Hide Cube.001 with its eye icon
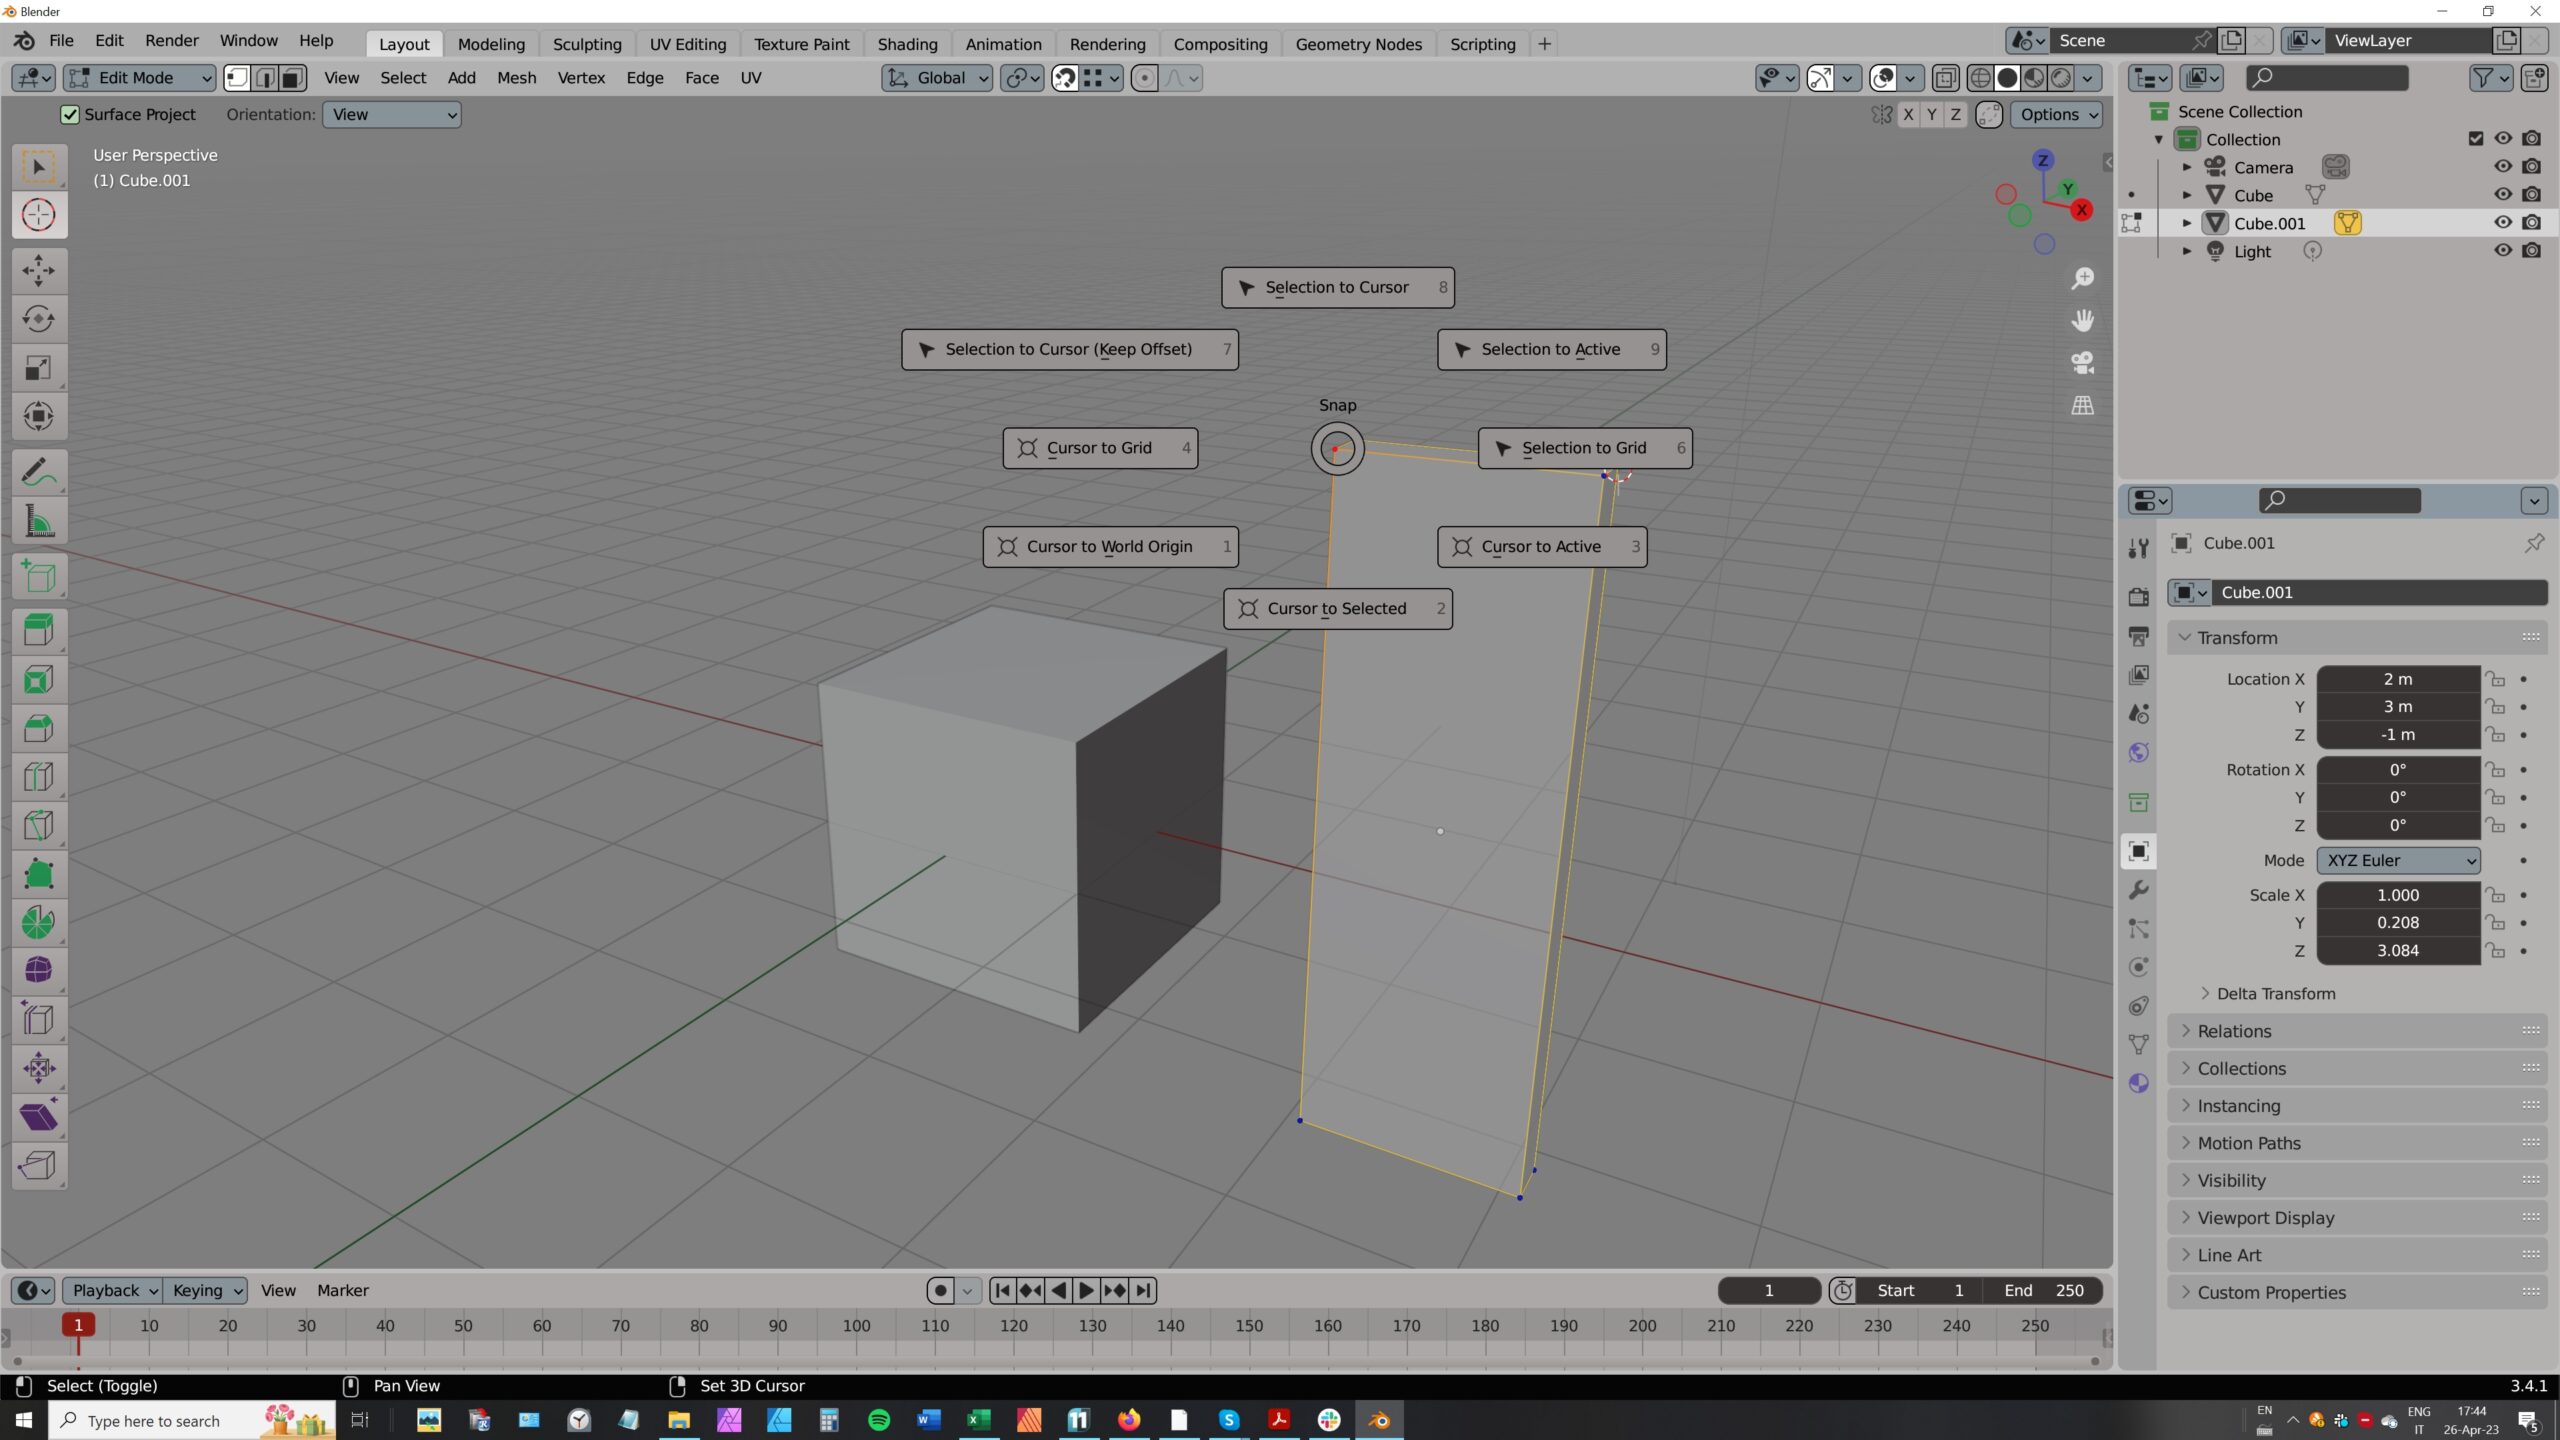Viewport: 2560px width, 1440px height. (x=2502, y=223)
